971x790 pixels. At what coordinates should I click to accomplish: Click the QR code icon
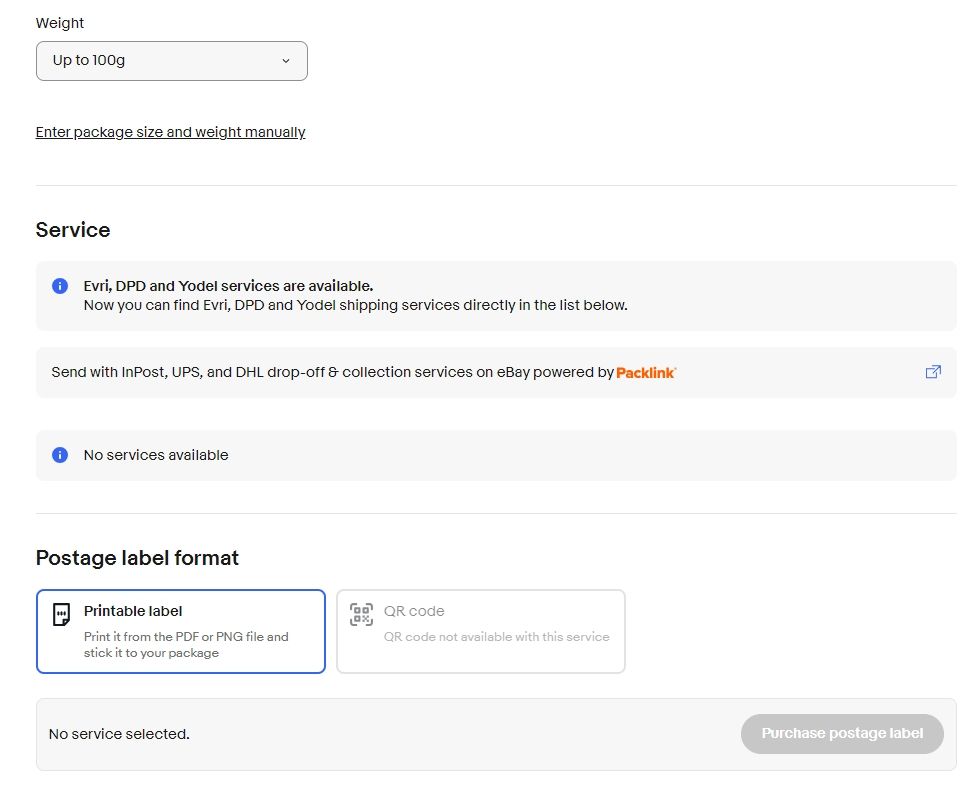361,614
